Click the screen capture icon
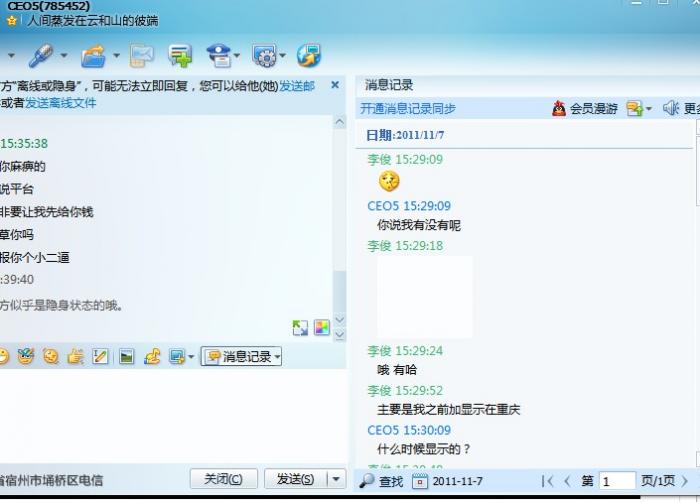The width and height of the screenshot is (700, 502). [x=177, y=356]
